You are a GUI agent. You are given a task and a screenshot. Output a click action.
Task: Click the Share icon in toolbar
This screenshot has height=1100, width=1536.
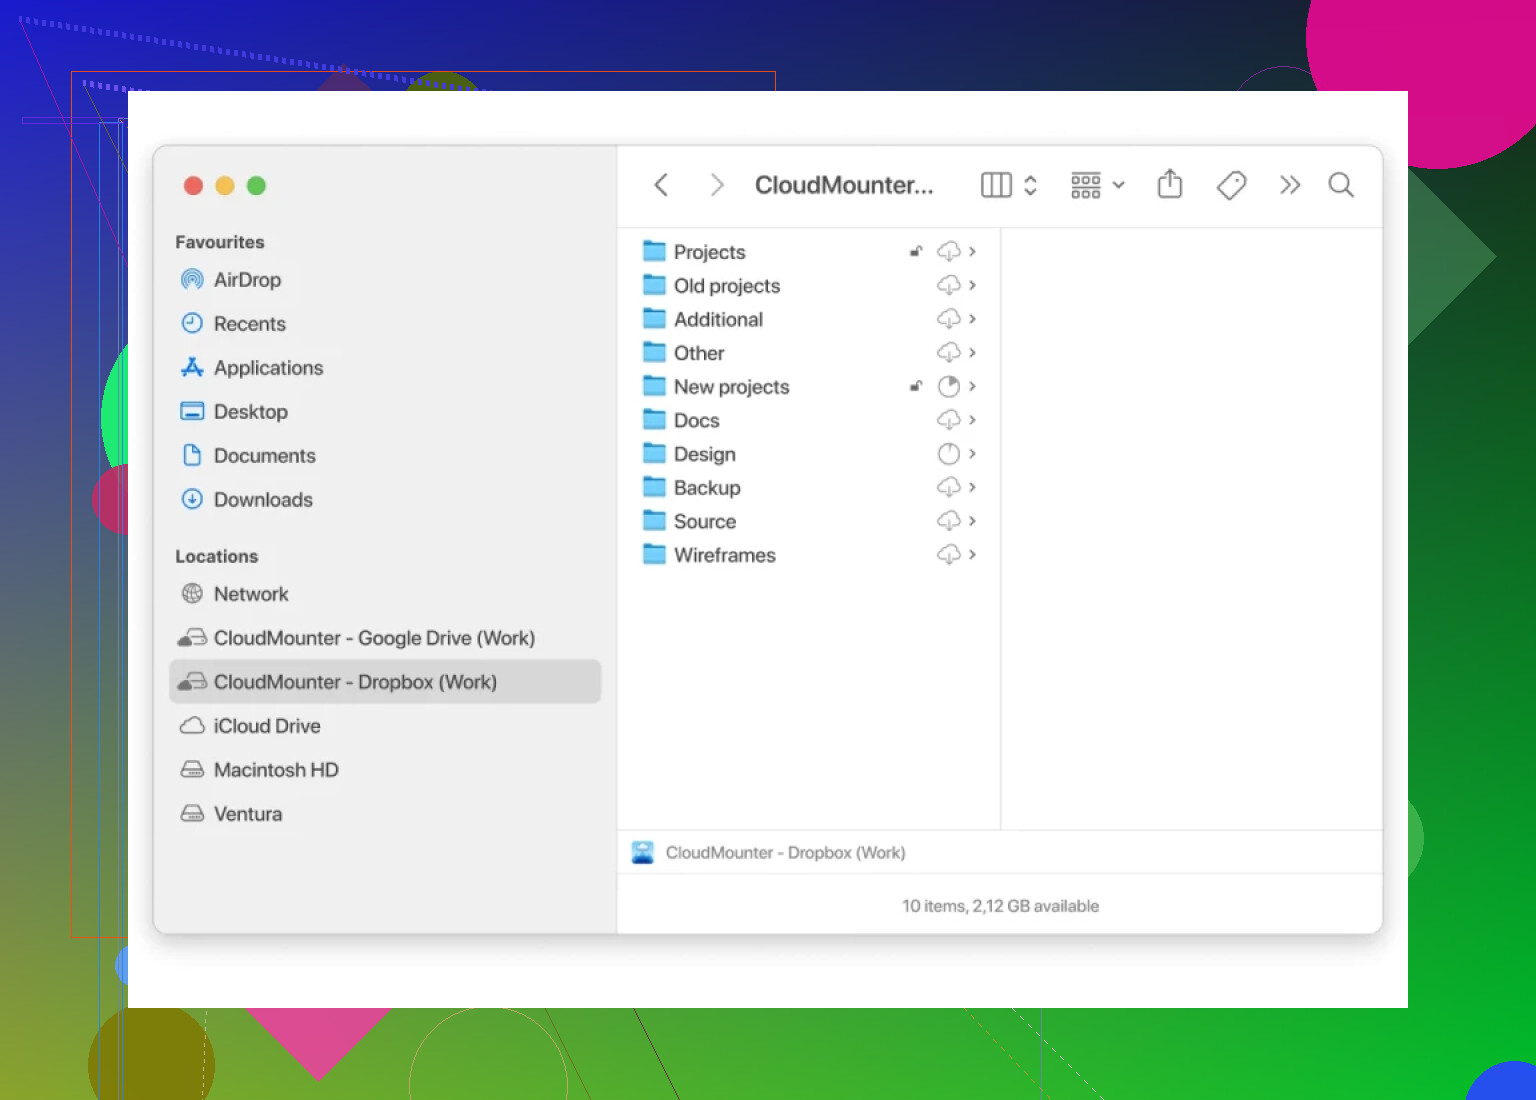pos(1169,184)
